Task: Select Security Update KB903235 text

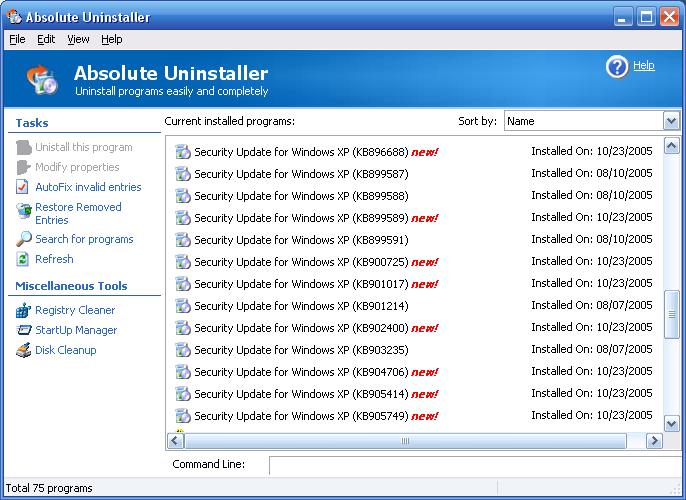Action: pos(301,350)
